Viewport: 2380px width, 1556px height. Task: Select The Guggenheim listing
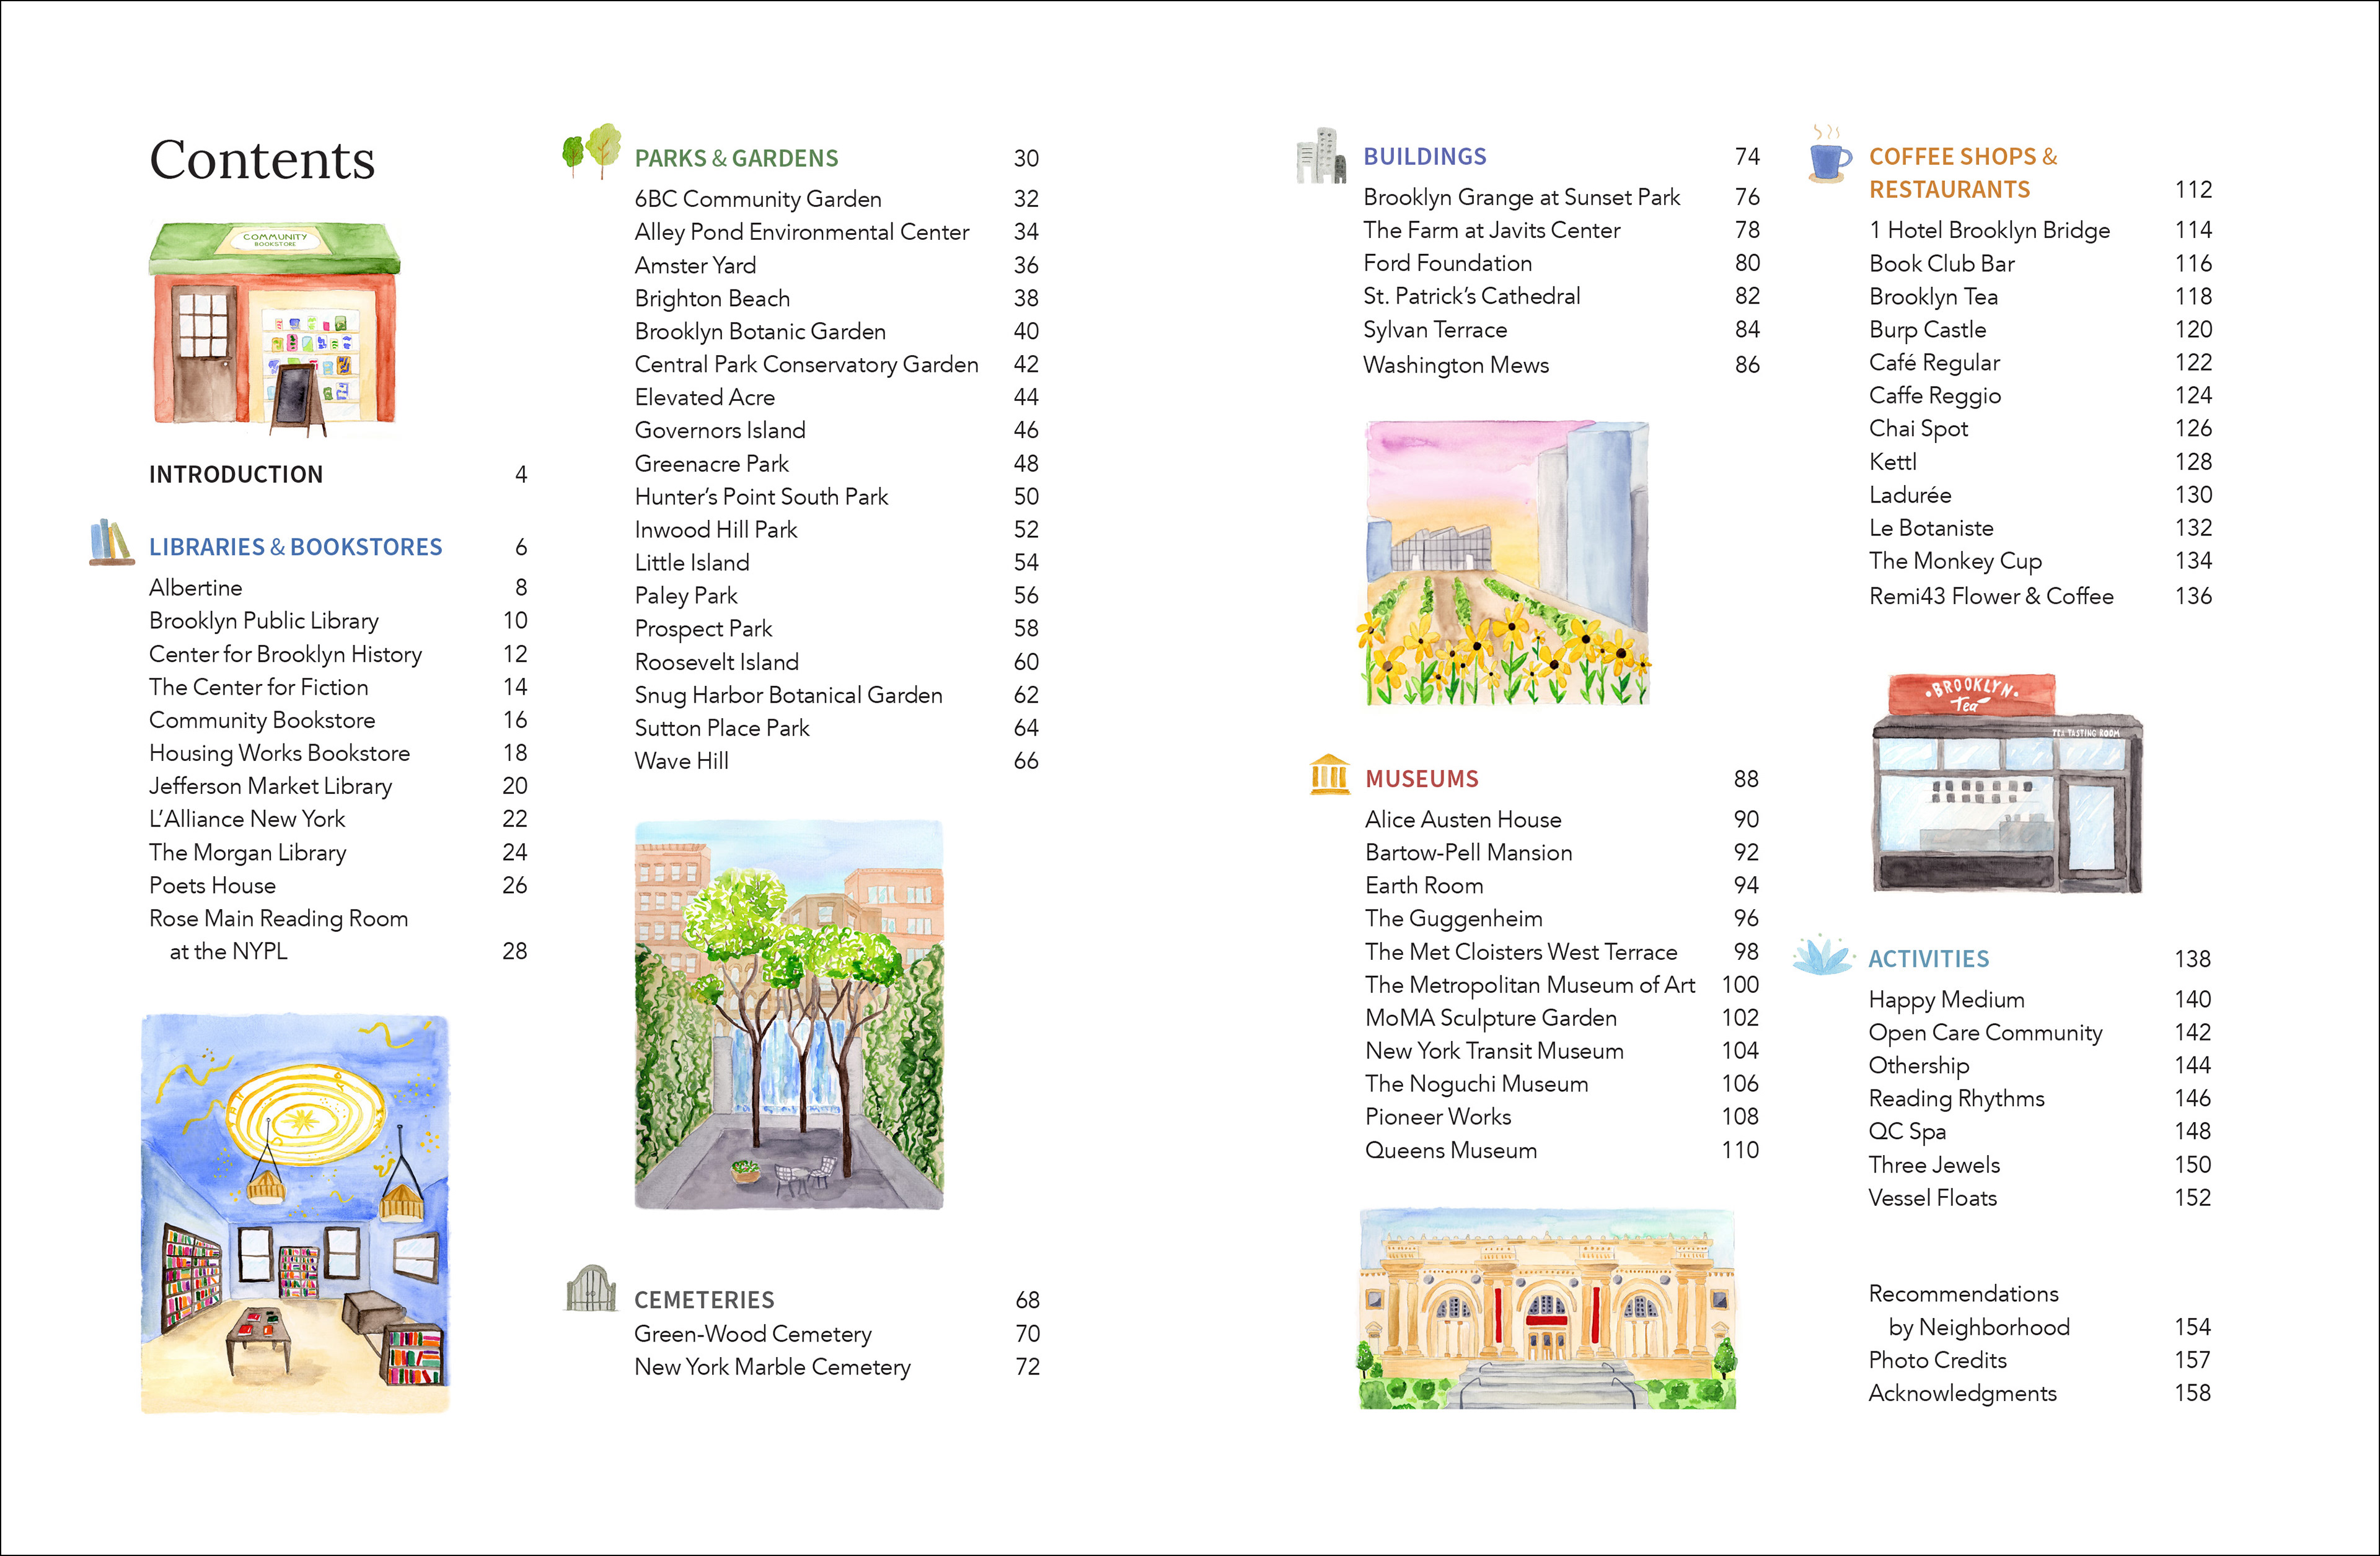click(x=1453, y=918)
